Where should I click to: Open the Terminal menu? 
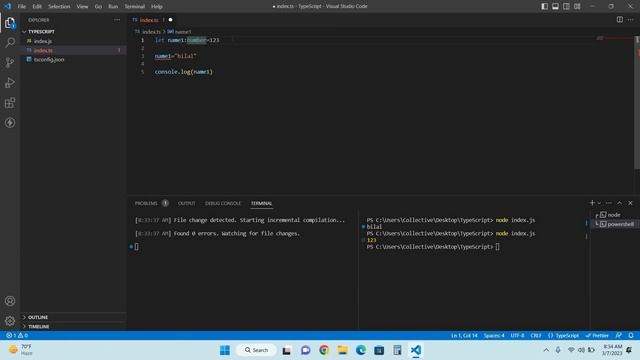coord(135,6)
